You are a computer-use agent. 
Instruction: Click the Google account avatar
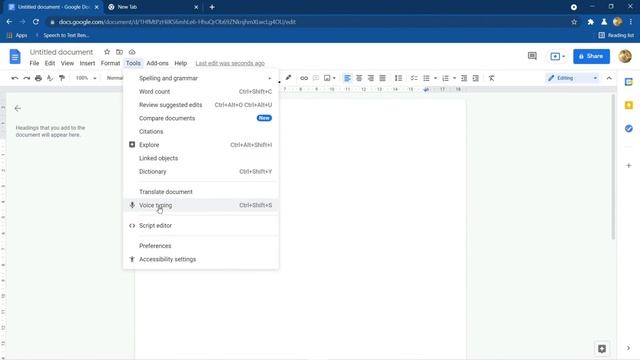click(625, 56)
